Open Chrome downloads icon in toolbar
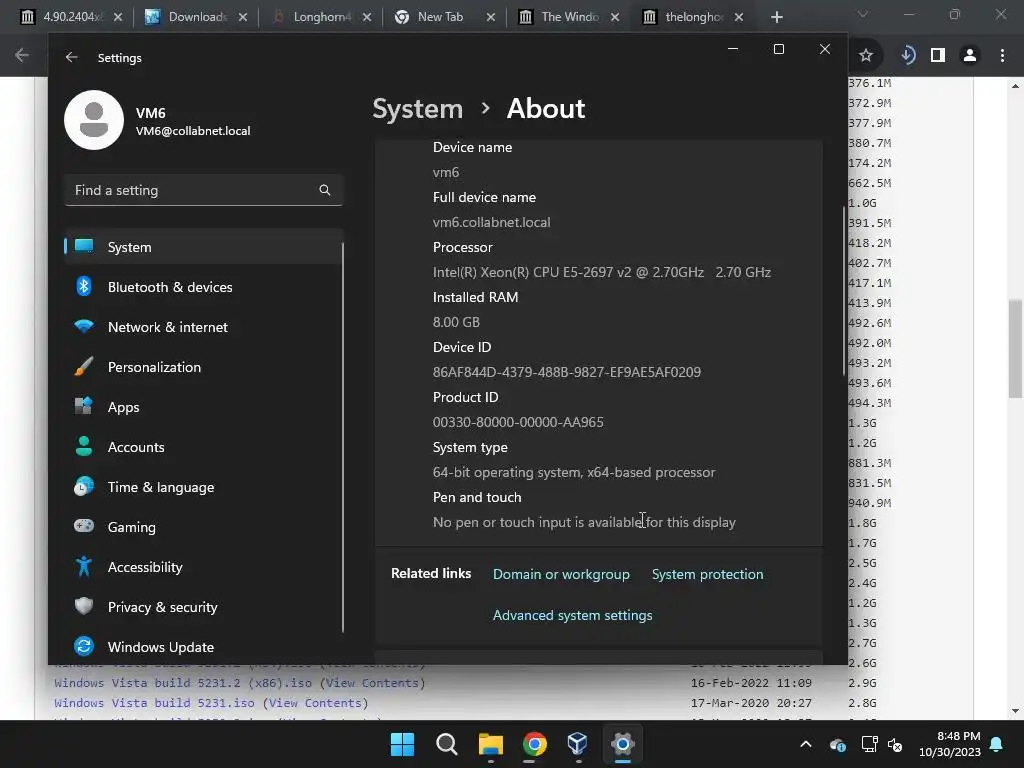The width and height of the screenshot is (1024, 768). click(908, 56)
